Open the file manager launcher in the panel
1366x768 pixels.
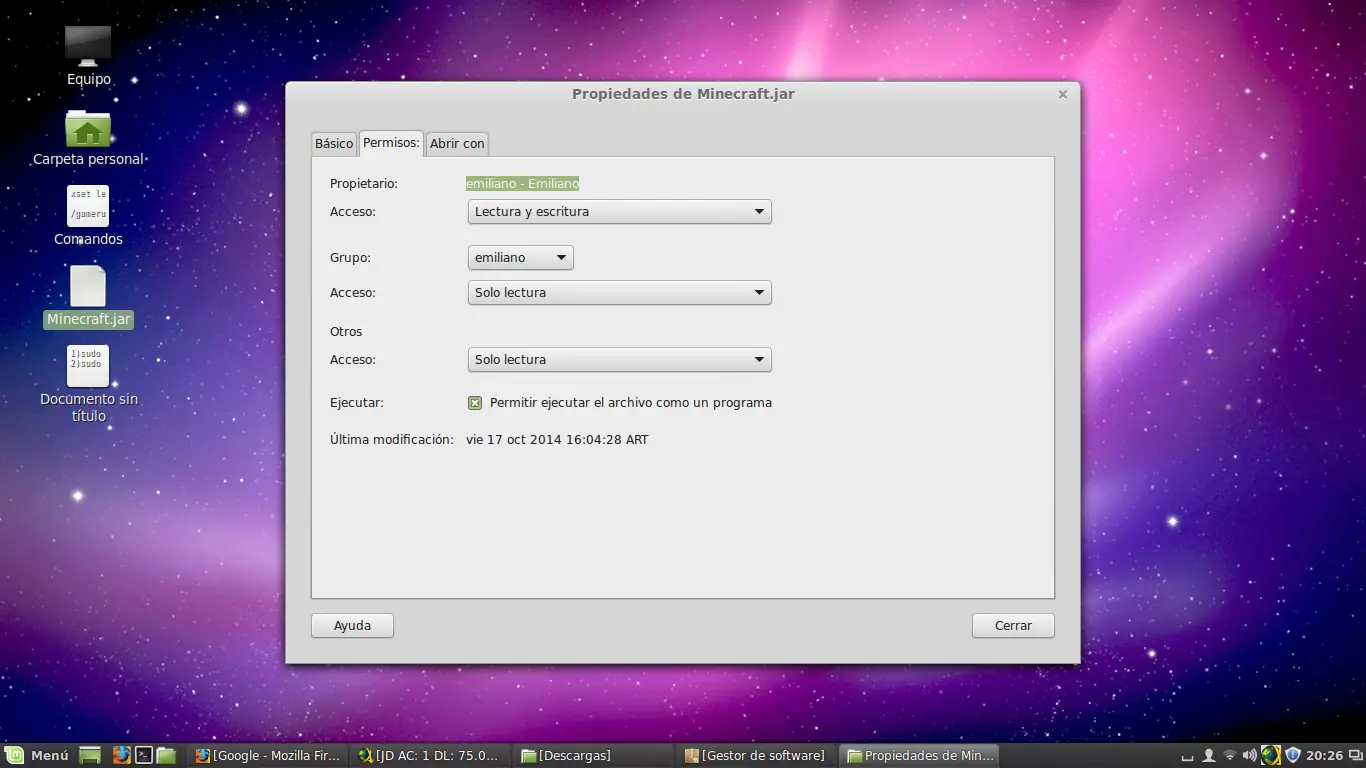(x=166, y=756)
